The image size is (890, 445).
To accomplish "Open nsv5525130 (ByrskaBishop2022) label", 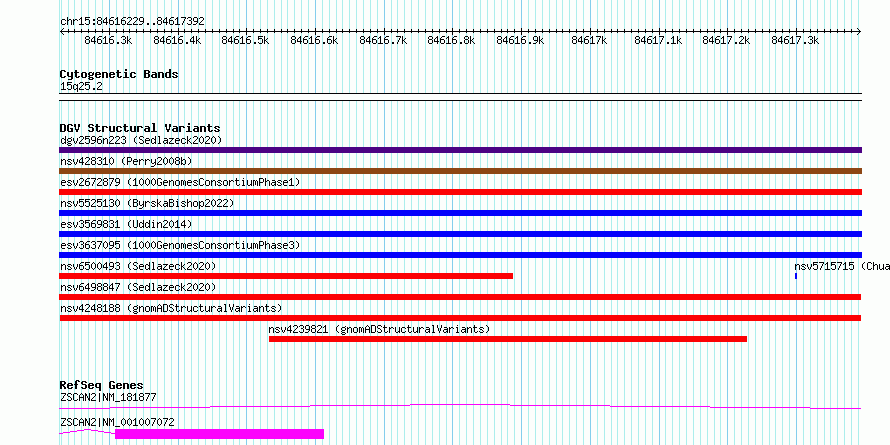I will (147, 203).
